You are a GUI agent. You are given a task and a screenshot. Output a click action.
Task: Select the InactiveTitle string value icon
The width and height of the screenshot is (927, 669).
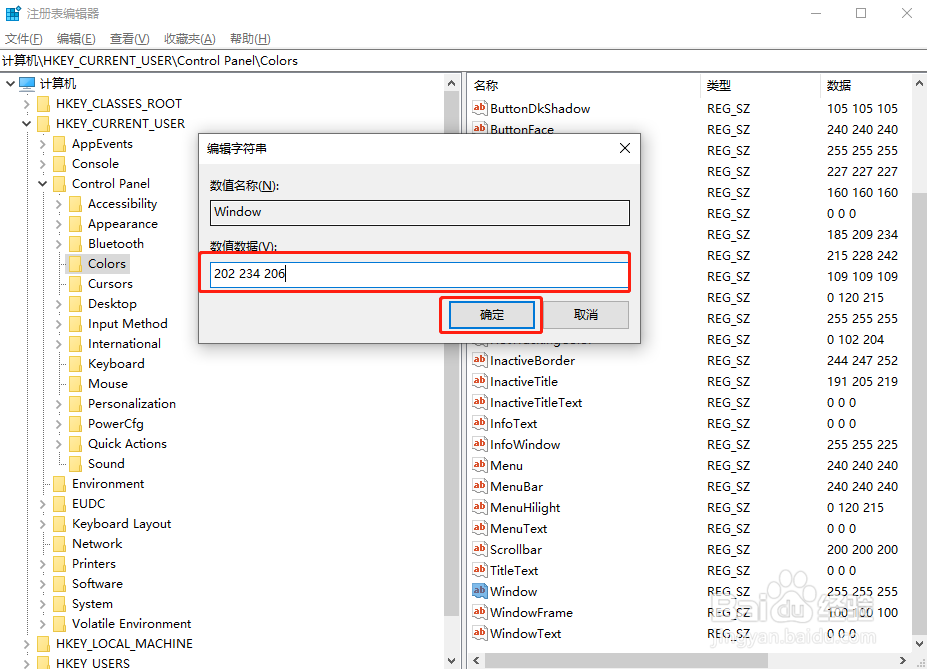pos(479,381)
